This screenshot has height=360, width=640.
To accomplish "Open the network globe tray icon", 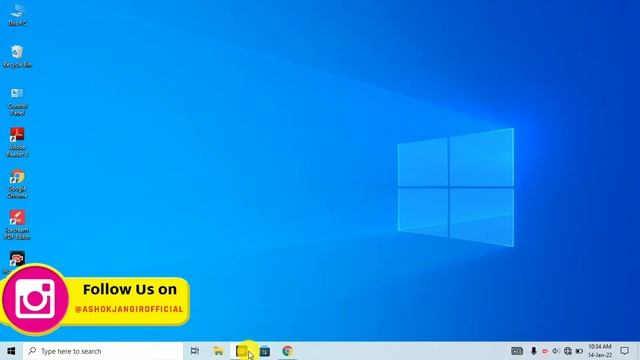I will click(x=568, y=351).
